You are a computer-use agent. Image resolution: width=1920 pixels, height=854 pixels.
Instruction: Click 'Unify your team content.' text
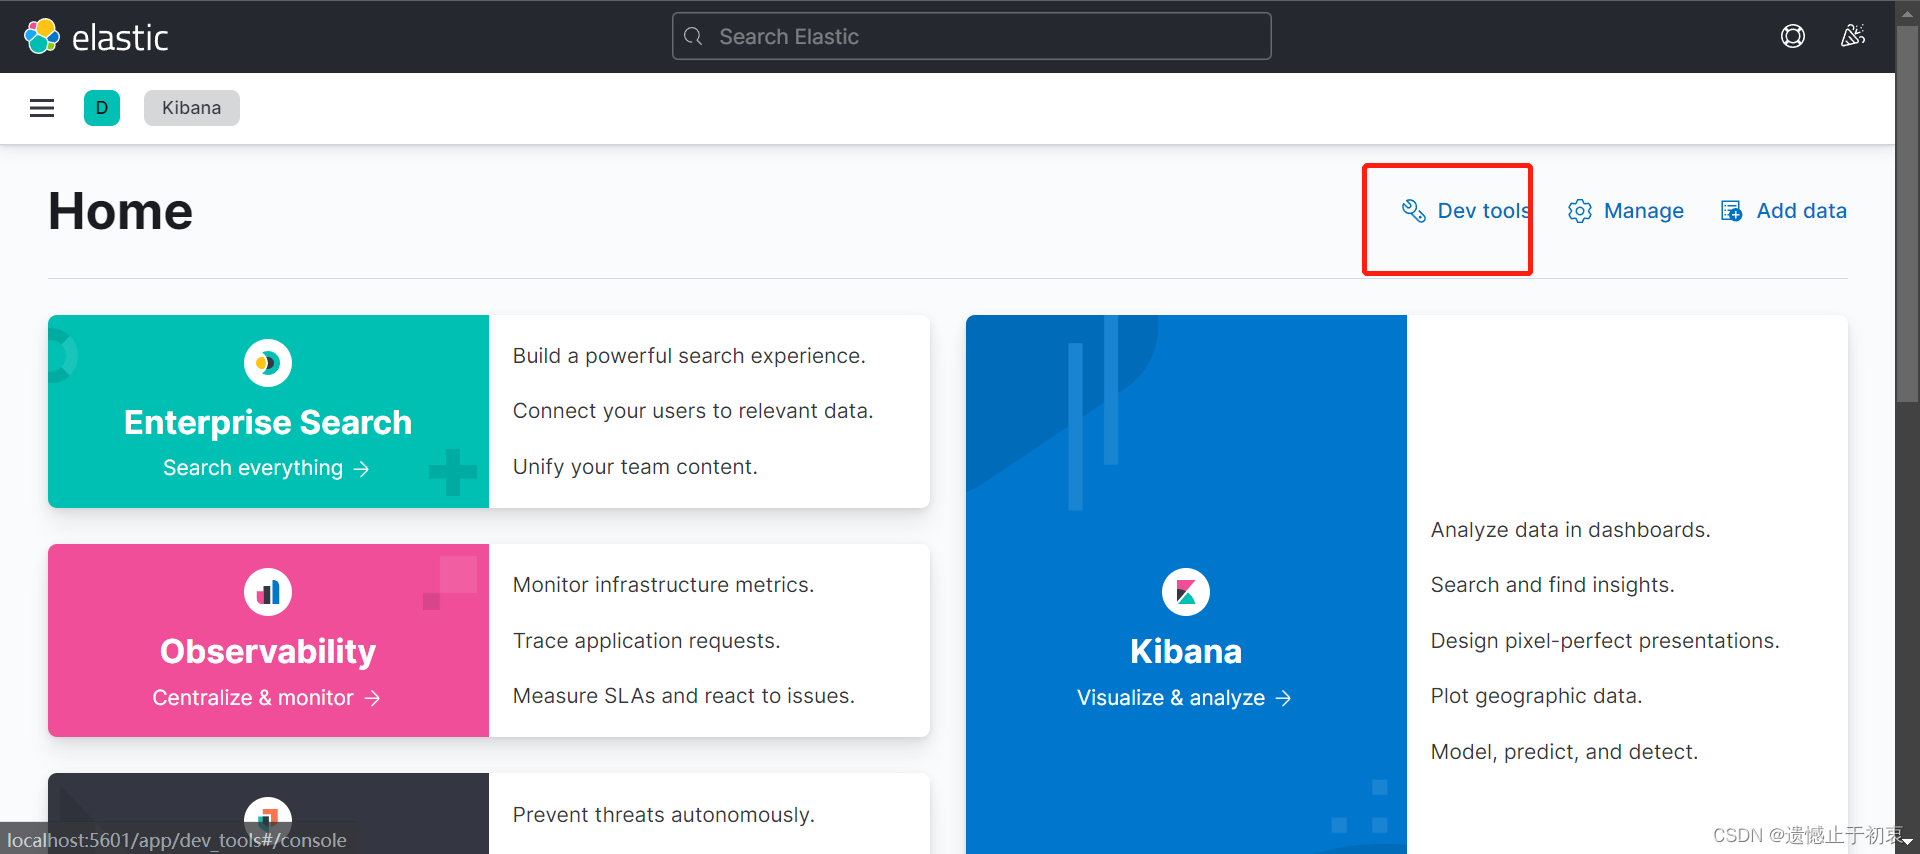tap(635, 467)
